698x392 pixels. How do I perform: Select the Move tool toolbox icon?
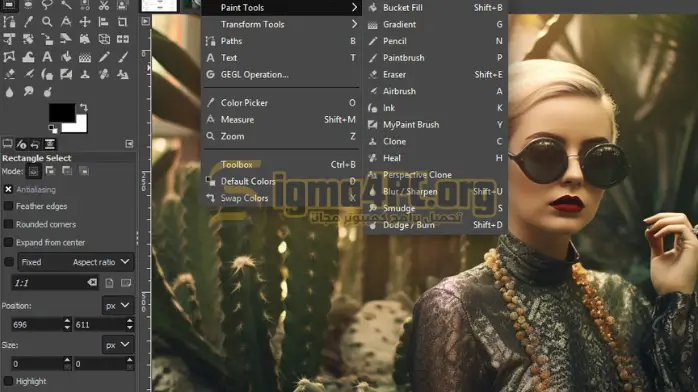pyautogui.click(x=85, y=22)
